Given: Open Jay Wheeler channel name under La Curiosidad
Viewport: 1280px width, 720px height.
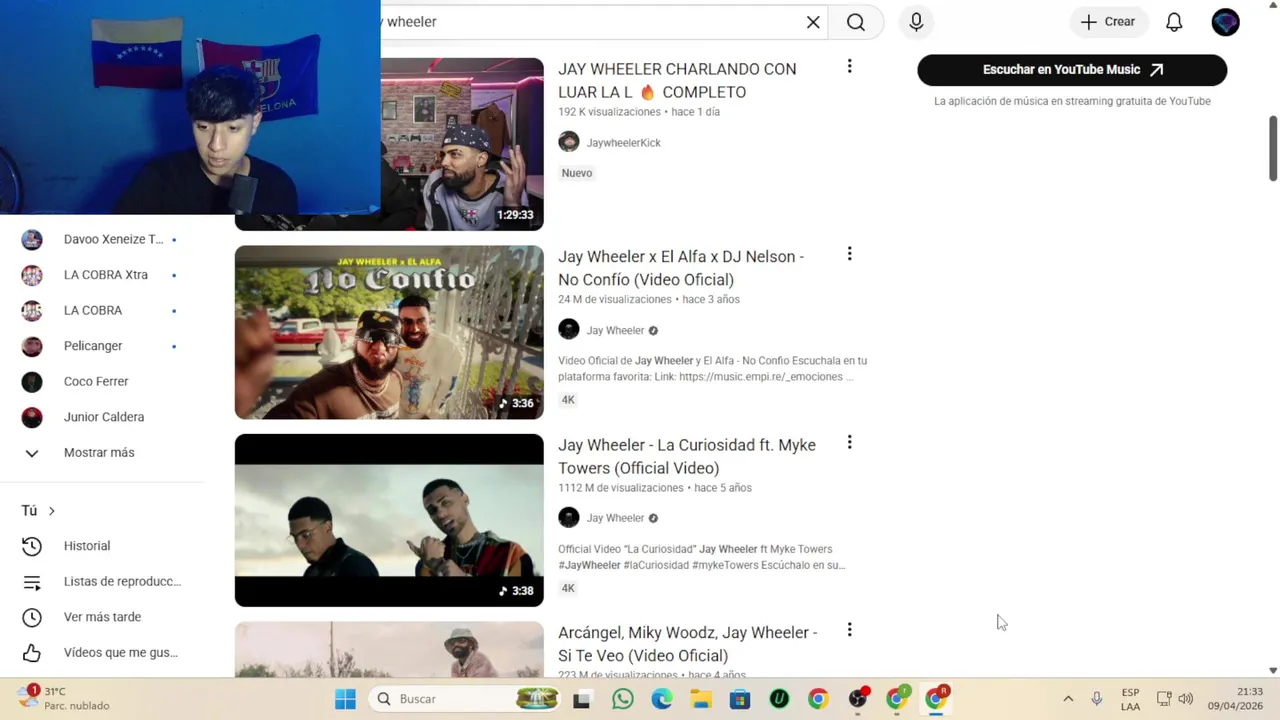Looking at the screenshot, I should pyautogui.click(x=615, y=518).
